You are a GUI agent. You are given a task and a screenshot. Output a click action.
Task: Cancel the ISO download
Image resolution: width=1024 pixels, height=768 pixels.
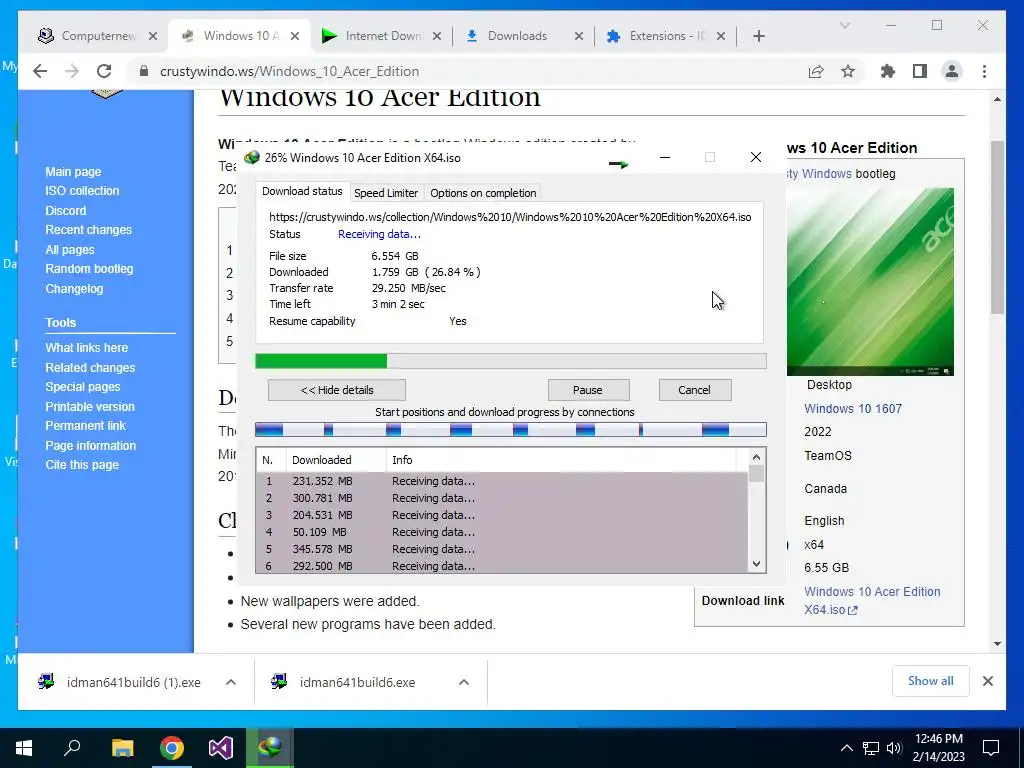(694, 390)
